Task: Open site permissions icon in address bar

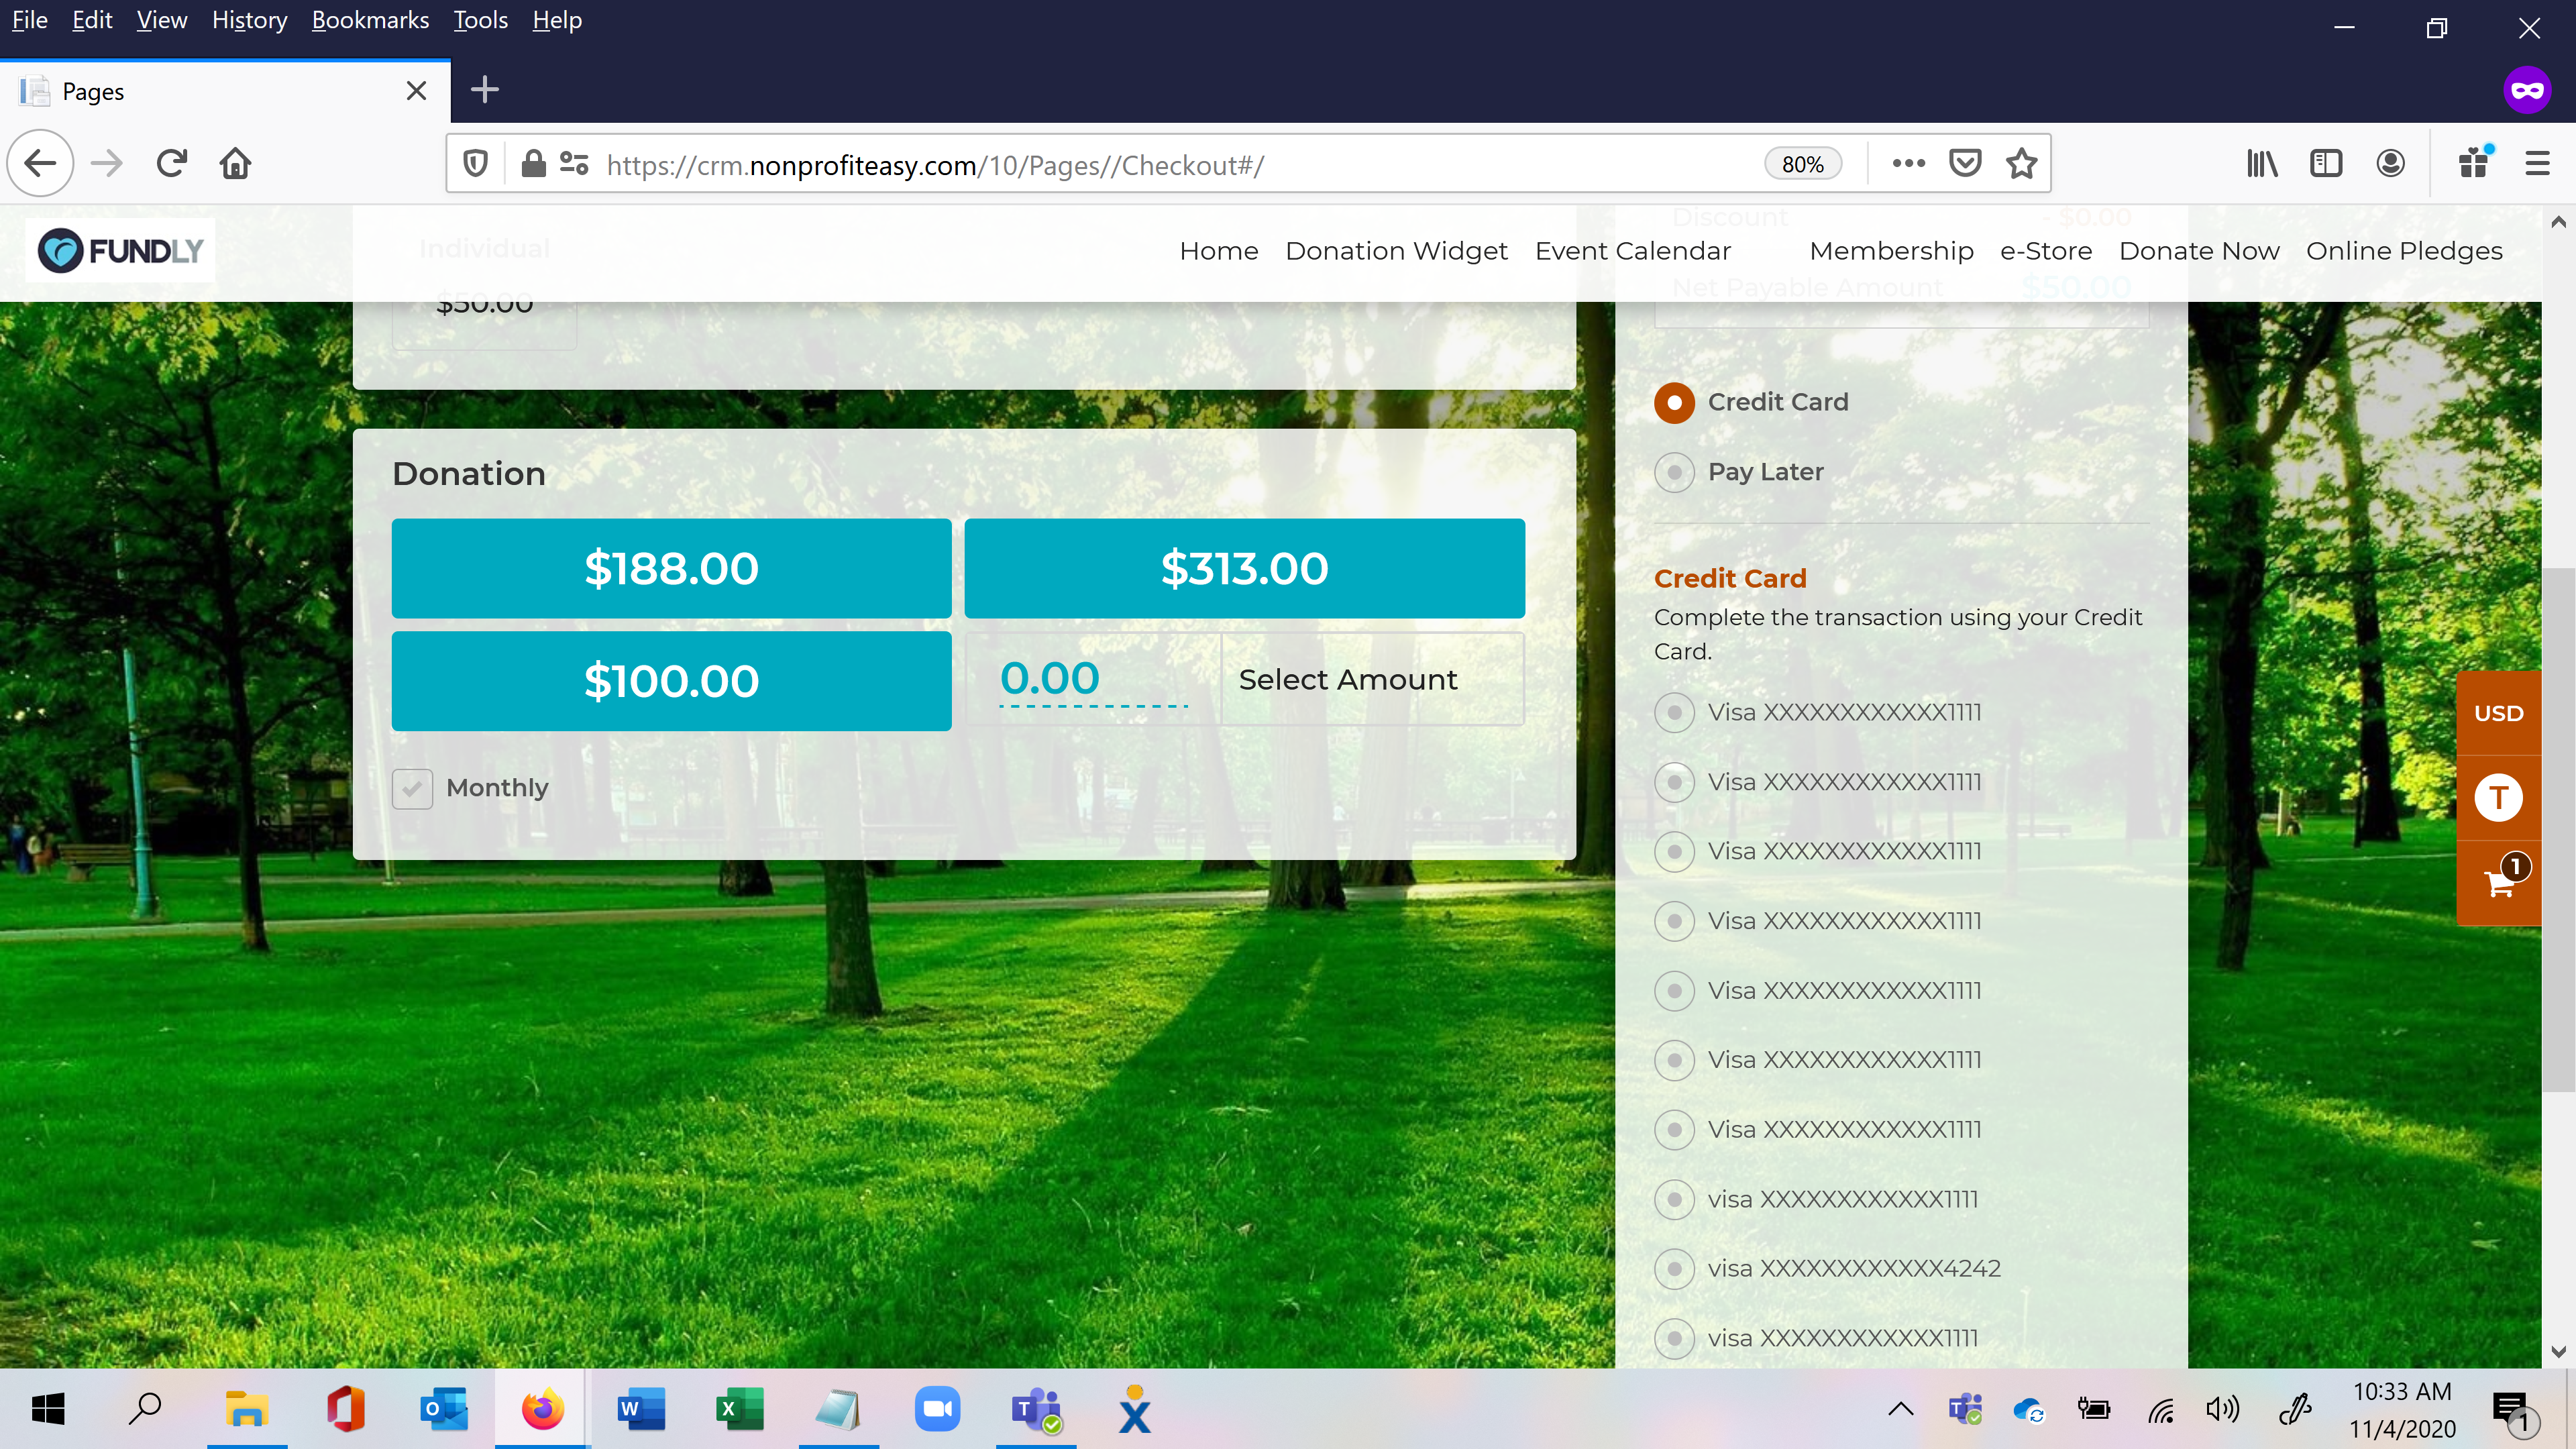Action: tap(574, 163)
